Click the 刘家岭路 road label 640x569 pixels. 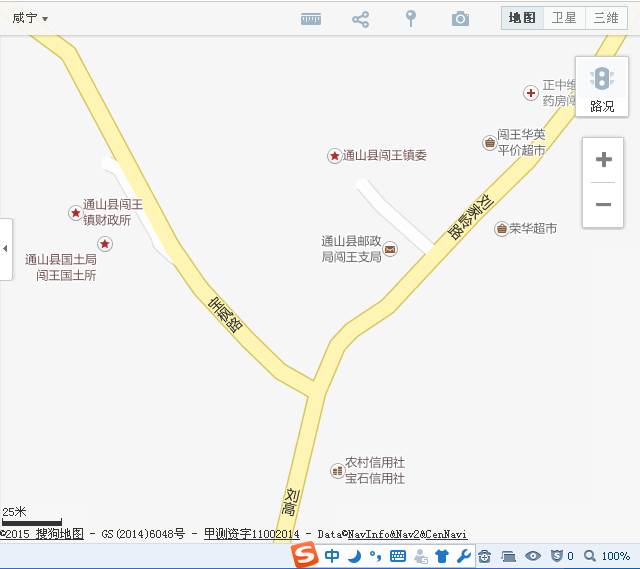[470, 217]
